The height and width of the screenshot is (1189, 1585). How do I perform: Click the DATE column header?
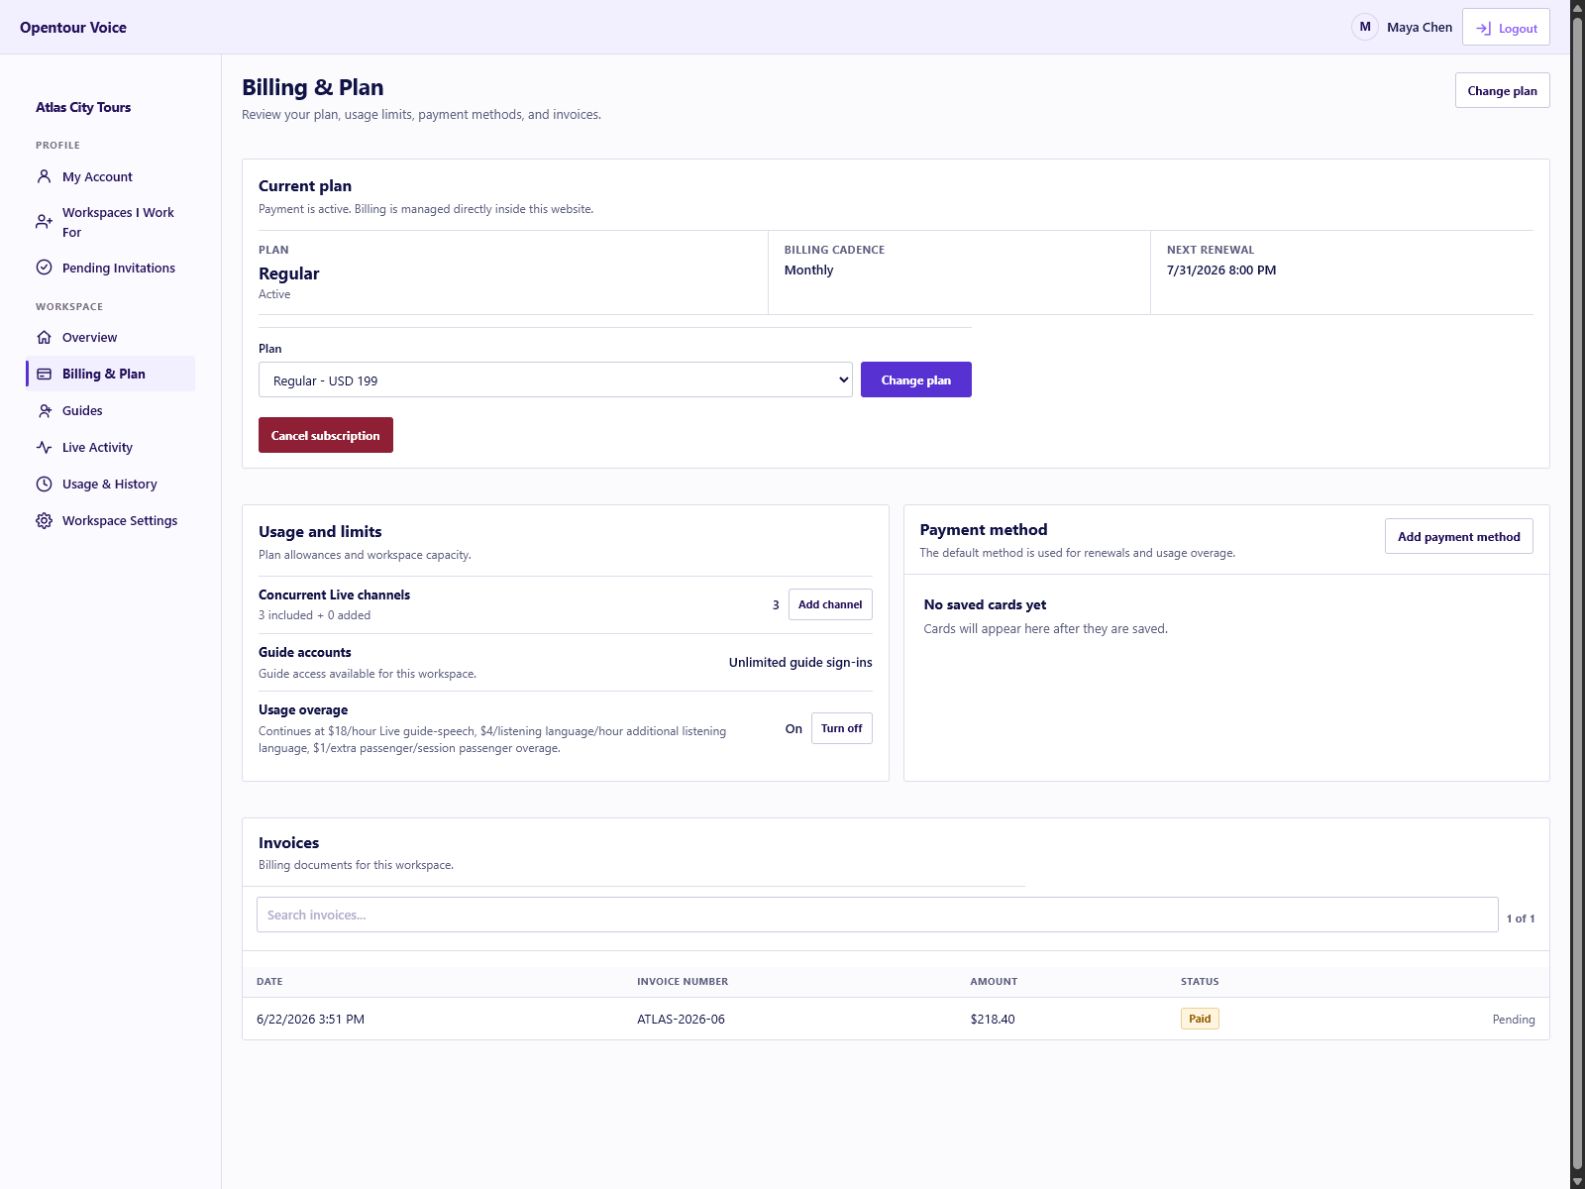[269, 982]
